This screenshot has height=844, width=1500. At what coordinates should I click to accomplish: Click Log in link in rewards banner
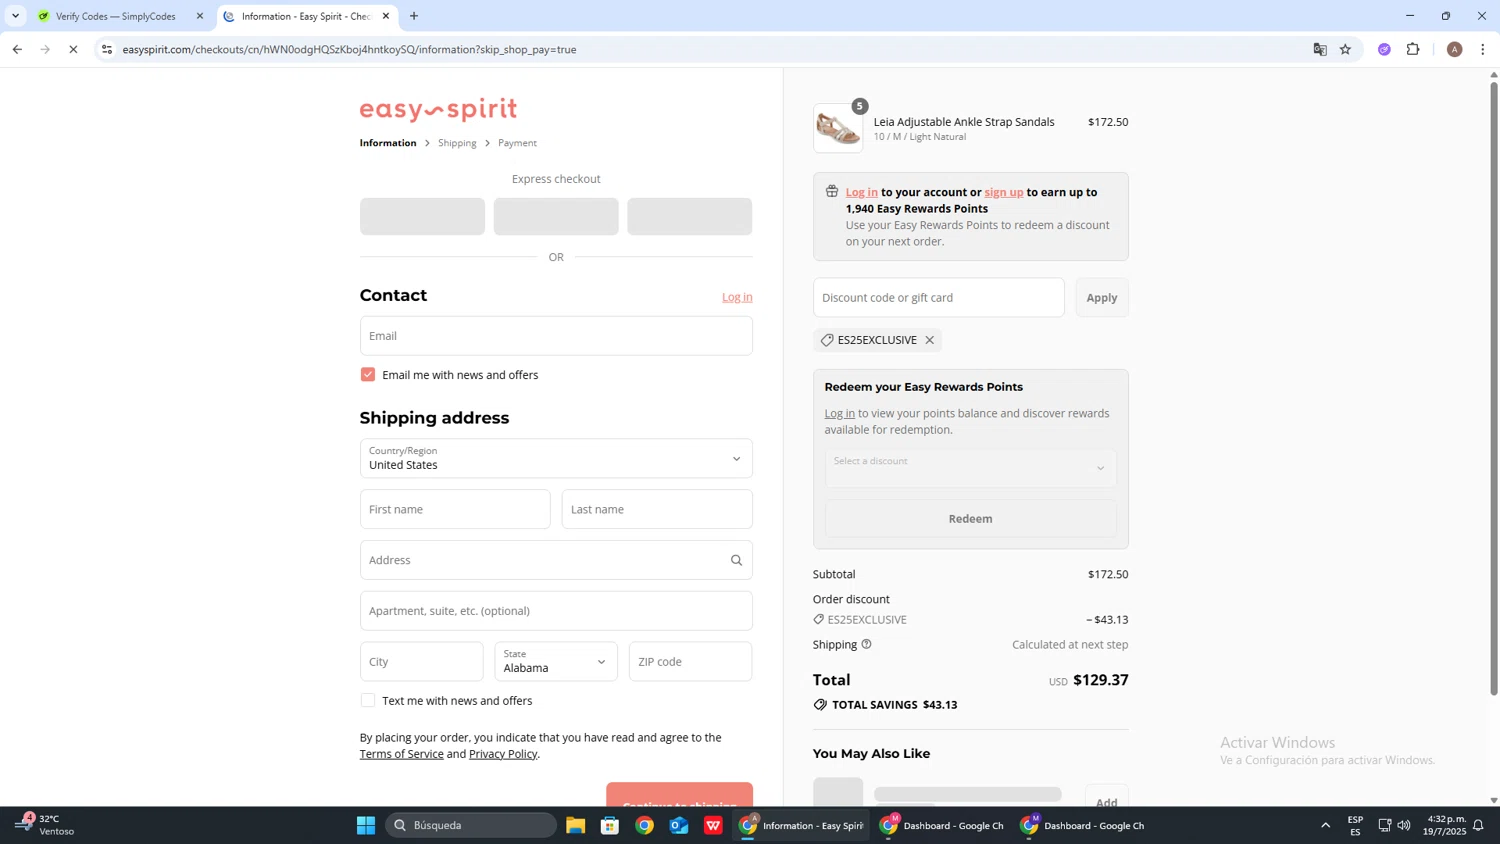[862, 192]
